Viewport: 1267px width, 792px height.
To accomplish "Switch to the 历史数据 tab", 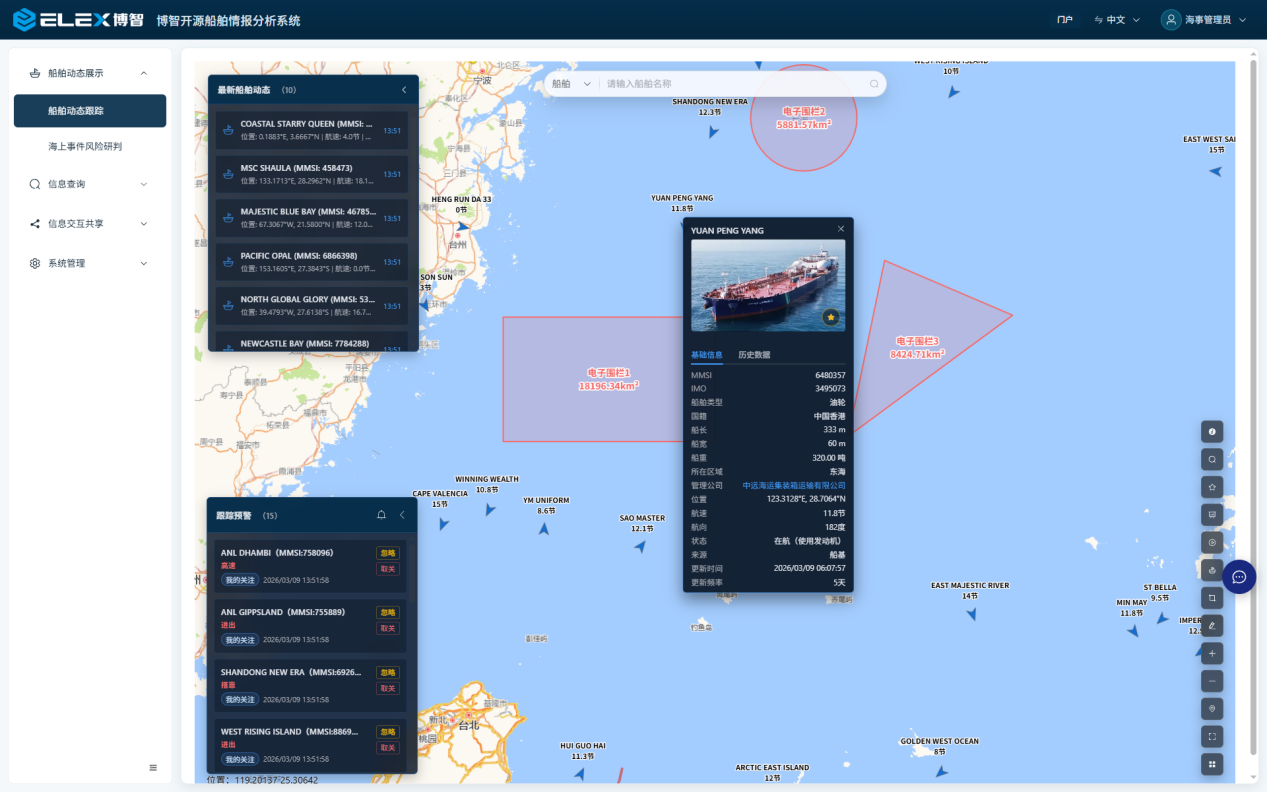I will 754,355.
